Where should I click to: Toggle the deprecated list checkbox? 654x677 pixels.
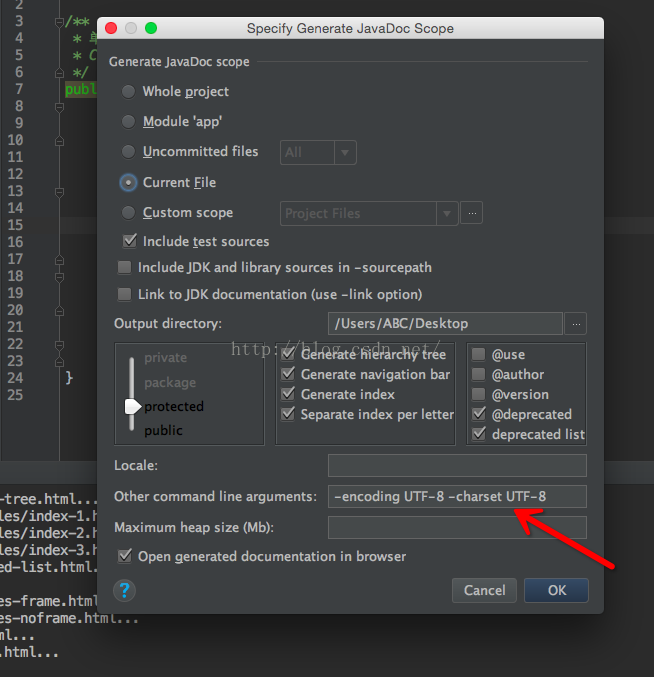pyautogui.click(x=479, y=434)
